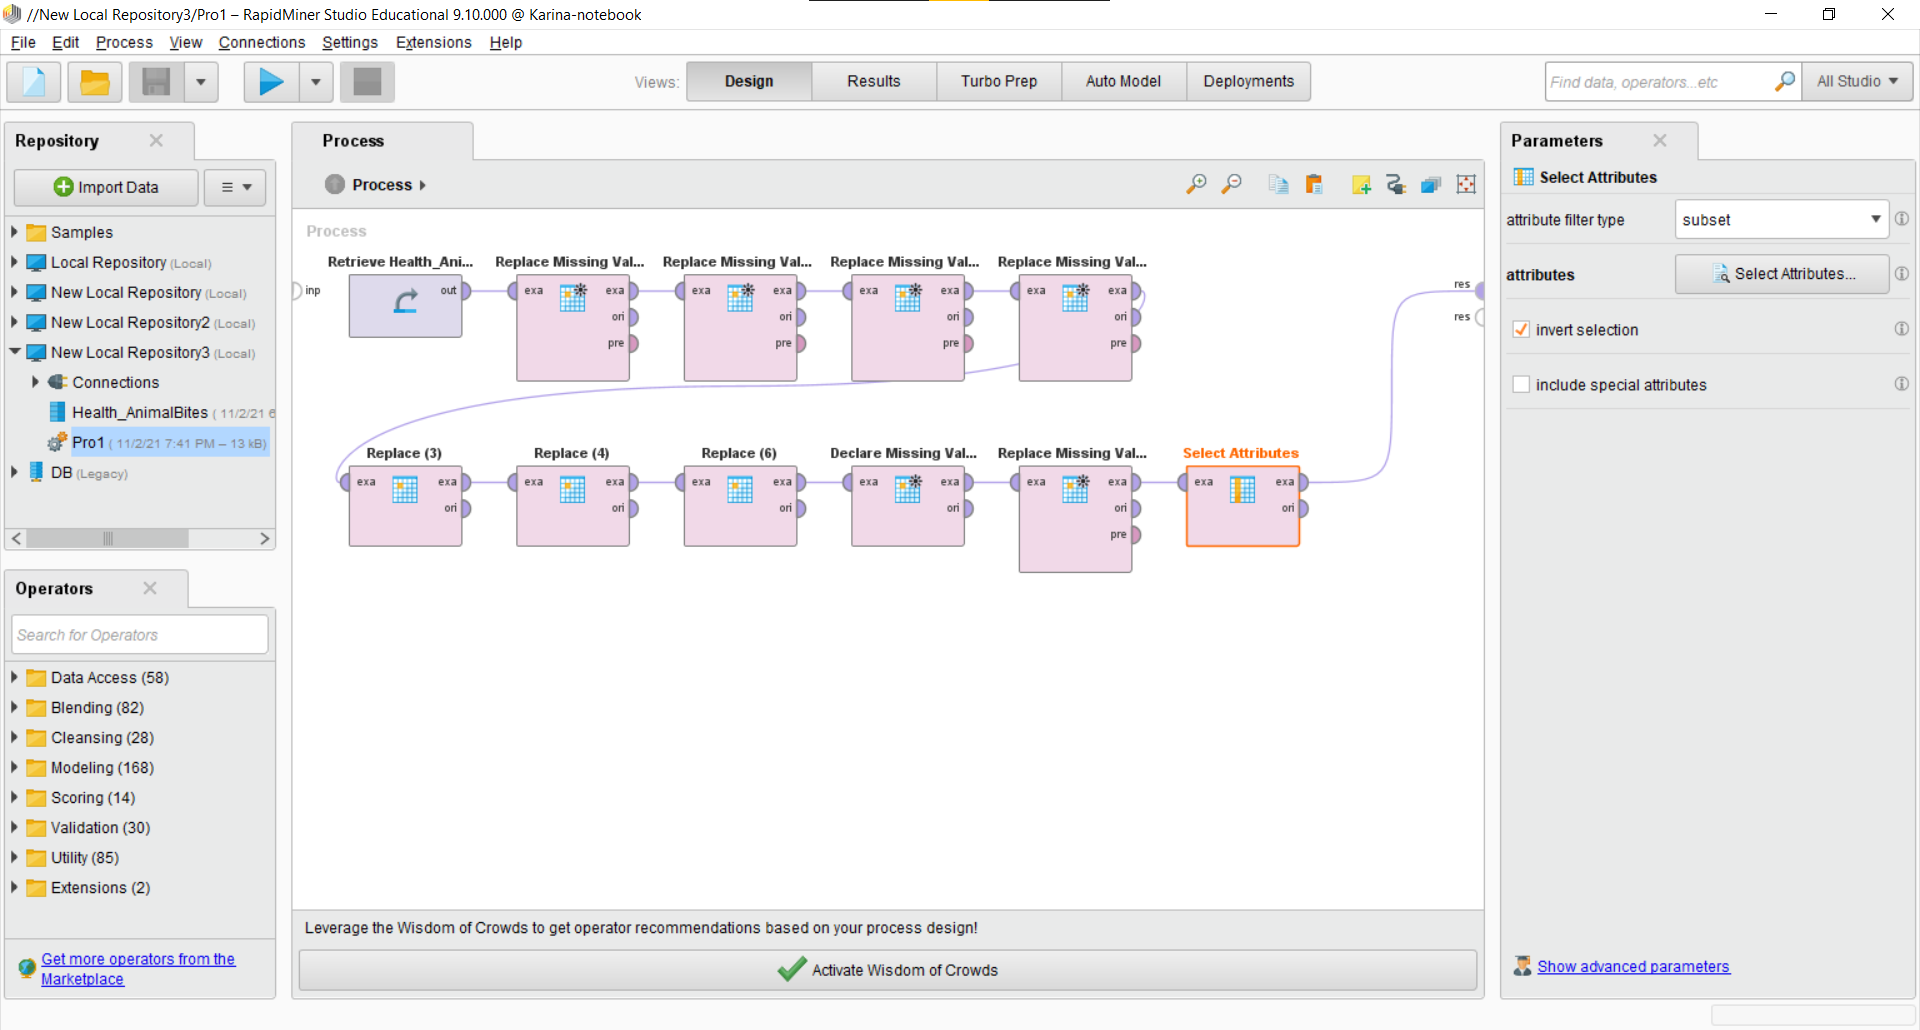
Task: Click the add note icon
Action: click(1361, 184)
